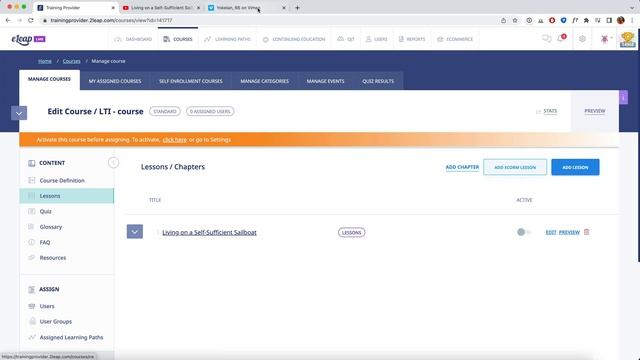
Task: Toggle the Active switch for Sailboat lesson
Action: [x=524, y=232]
